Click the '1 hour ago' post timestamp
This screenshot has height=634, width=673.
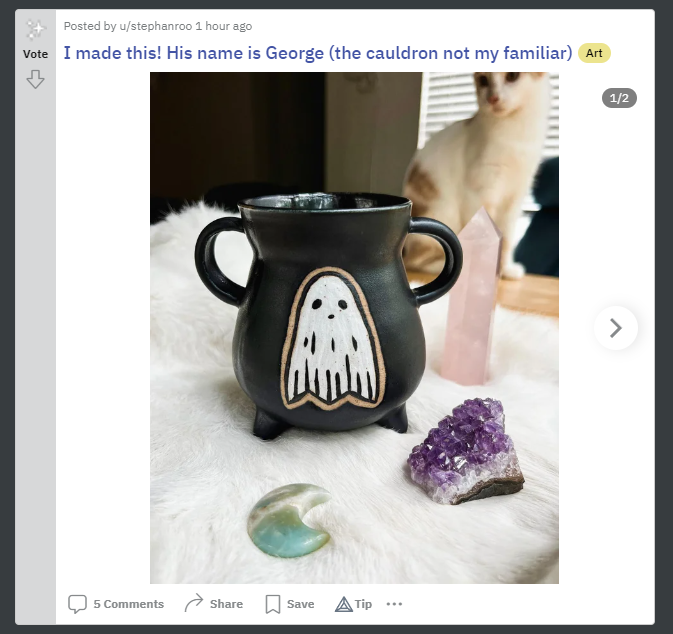(x=224, y=26)
